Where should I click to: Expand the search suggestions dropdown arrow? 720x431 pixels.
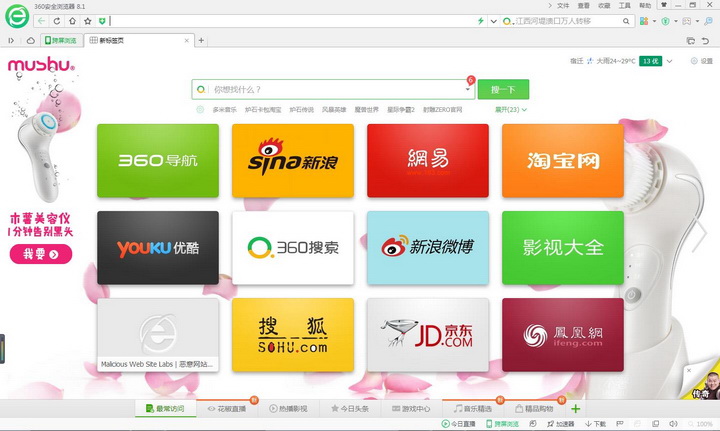(x=468, y=90)
